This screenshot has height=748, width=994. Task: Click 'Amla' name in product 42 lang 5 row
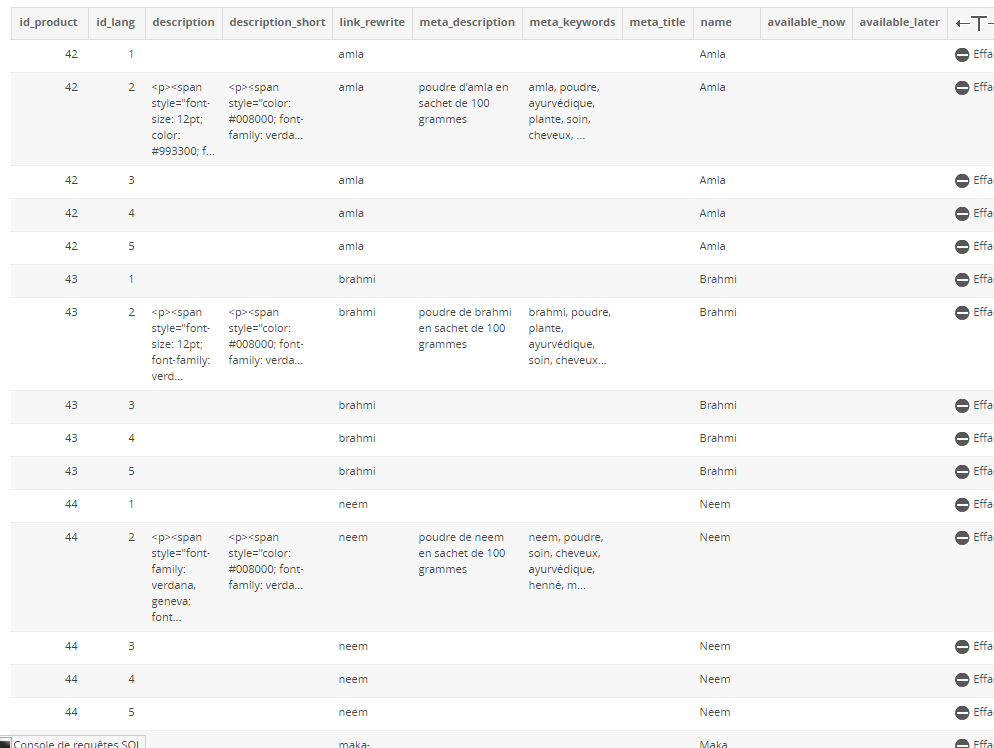[712, 247]
